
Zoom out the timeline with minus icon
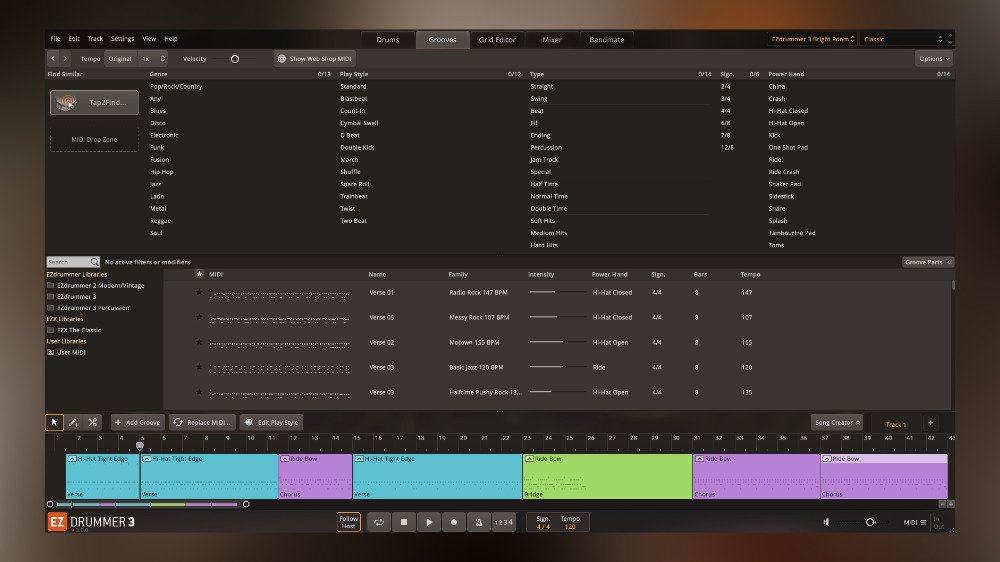(x=942, y=504)
